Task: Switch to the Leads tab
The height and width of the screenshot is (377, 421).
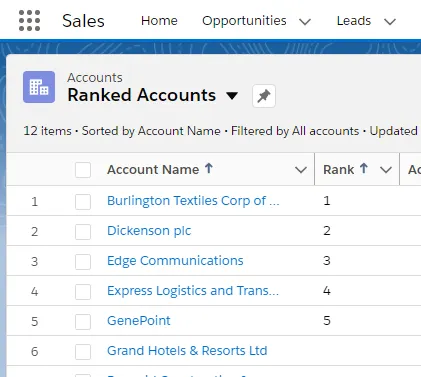Action: [x=354, y=21]
